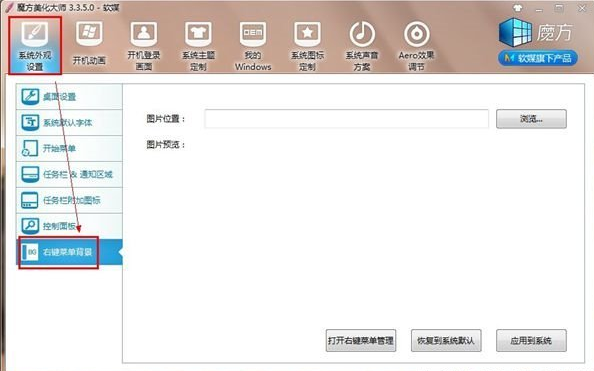Click the 图片预览 label text
This screenshot has height=371, width=594.
pos(166,144)
